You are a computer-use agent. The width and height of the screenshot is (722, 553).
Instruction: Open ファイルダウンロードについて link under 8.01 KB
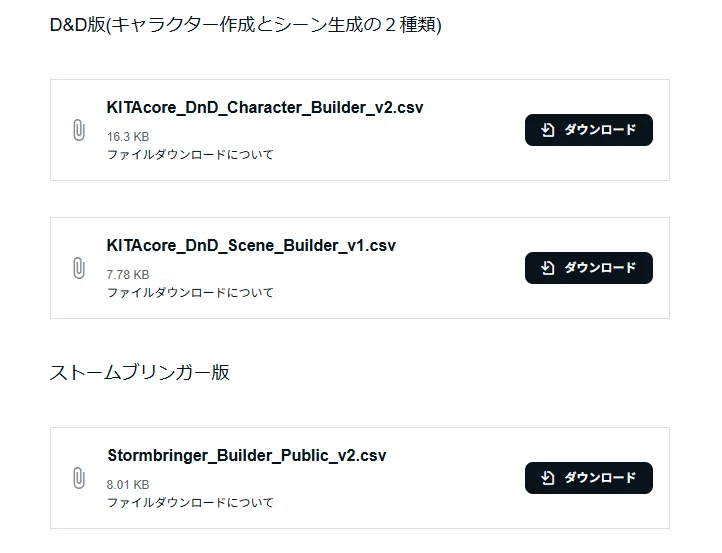[190, 502]
